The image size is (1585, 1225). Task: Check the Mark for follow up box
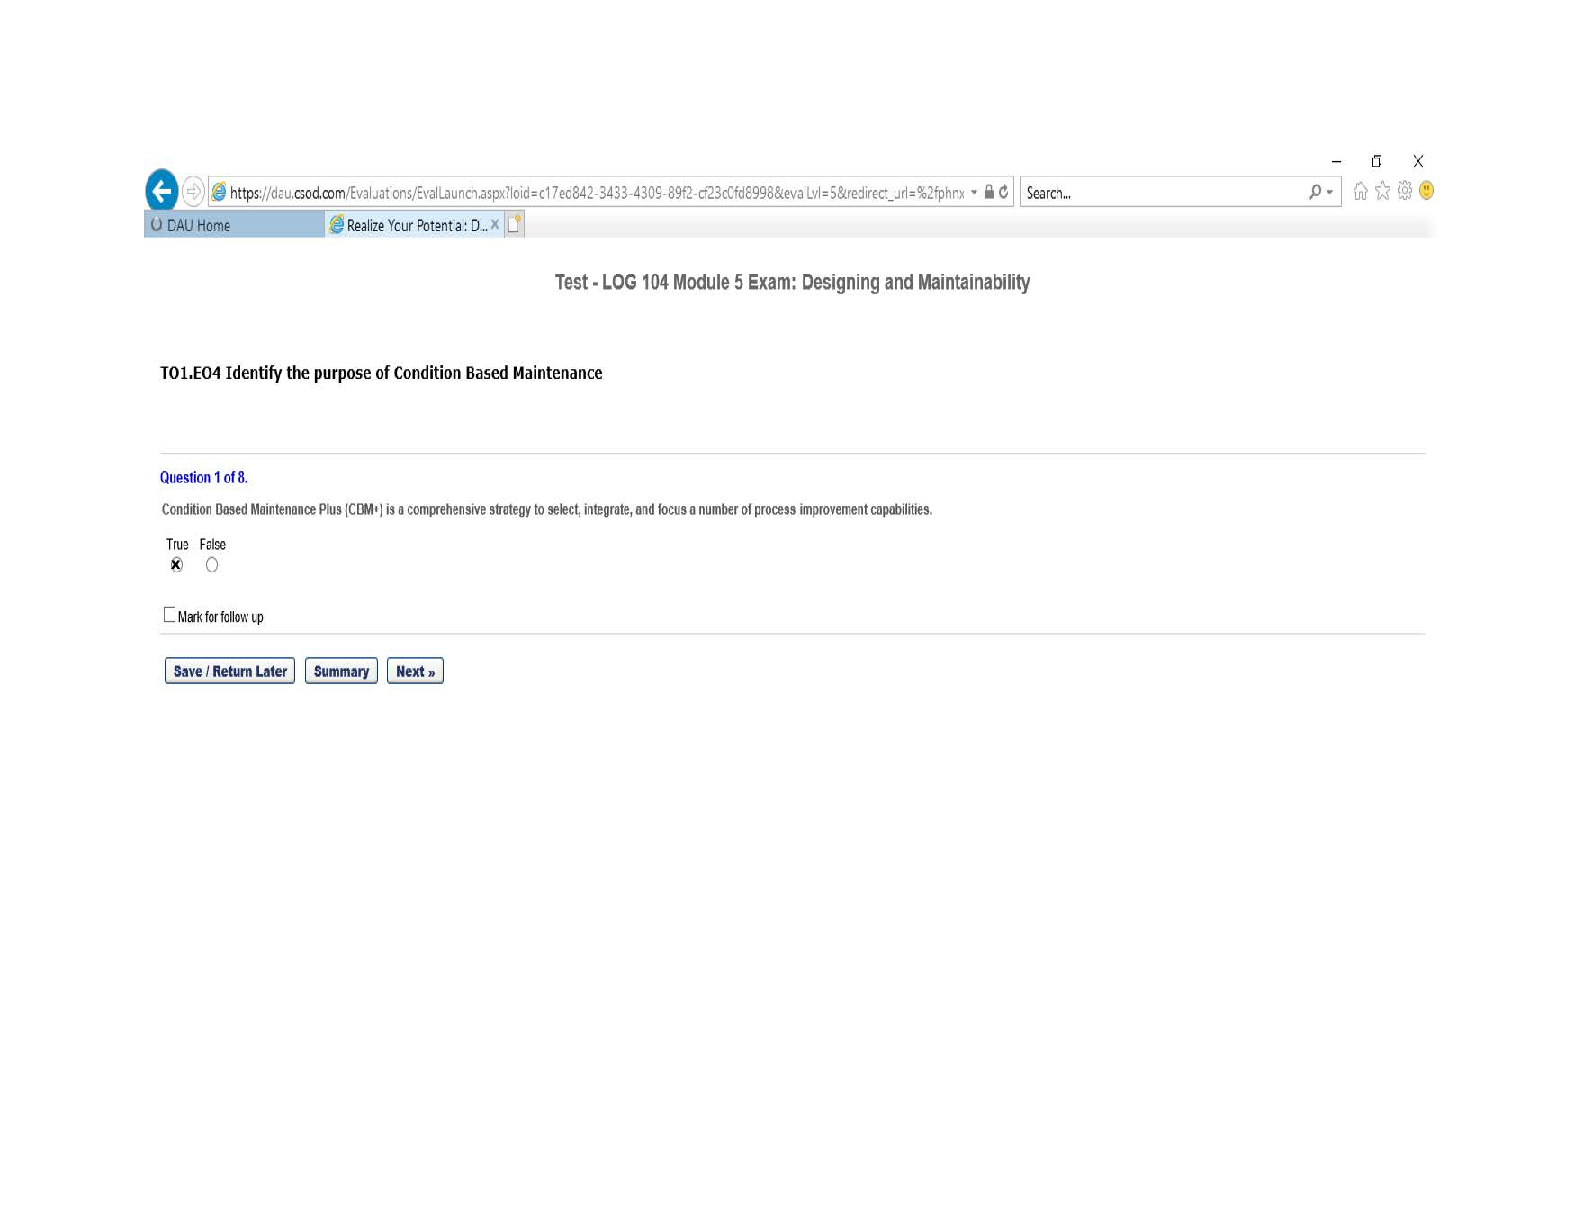tap(169, 615)
